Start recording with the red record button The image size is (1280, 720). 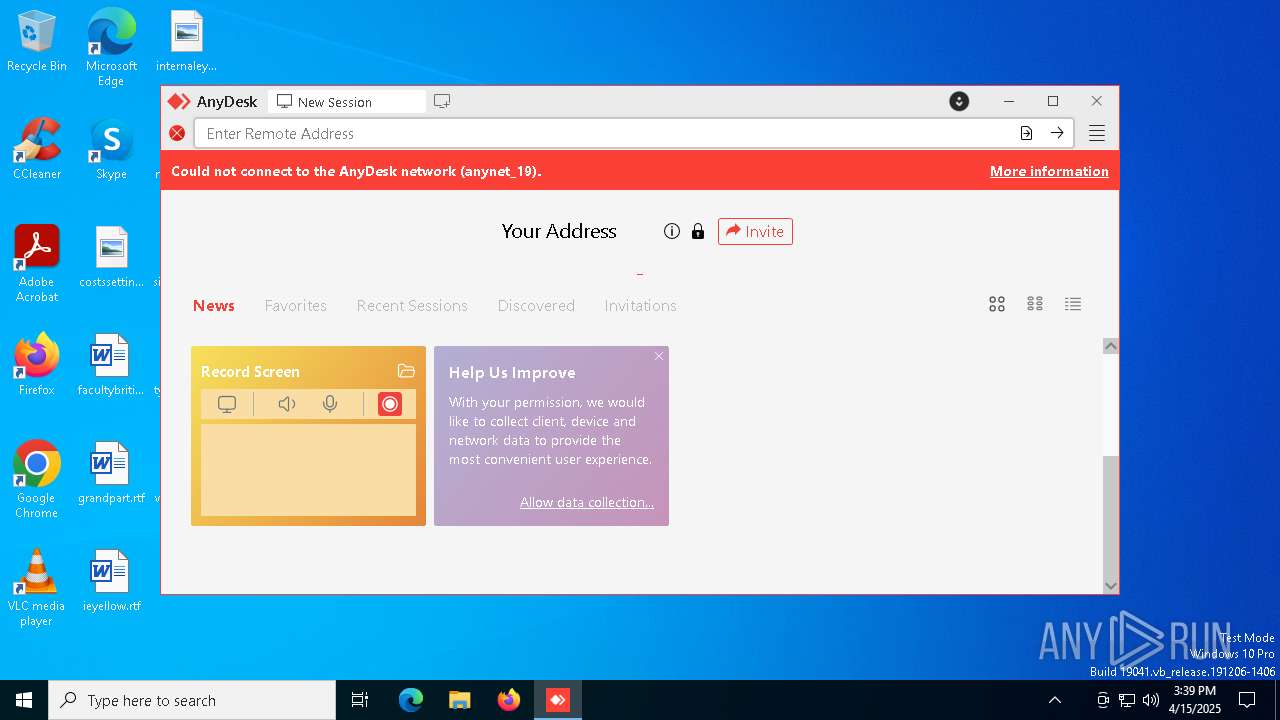pyautogui.click(x=390, y=404)
